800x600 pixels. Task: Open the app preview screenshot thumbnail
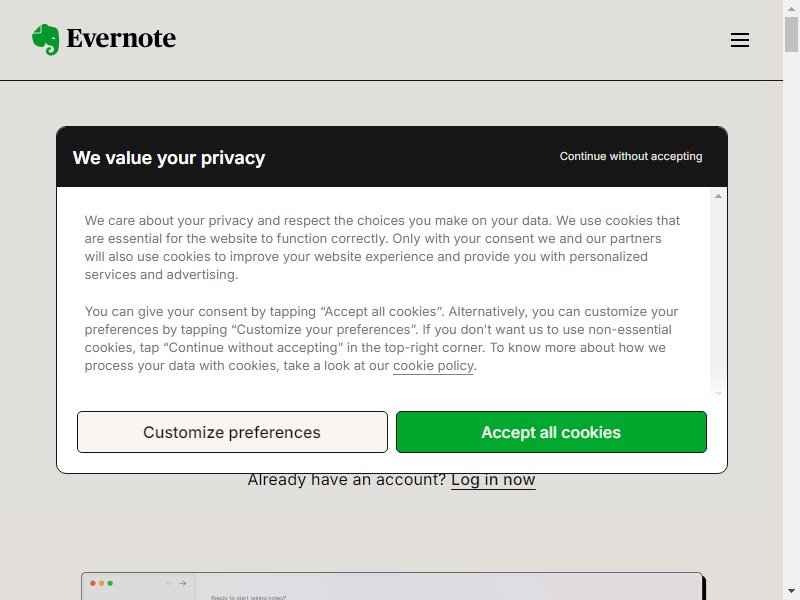(392, 586)
